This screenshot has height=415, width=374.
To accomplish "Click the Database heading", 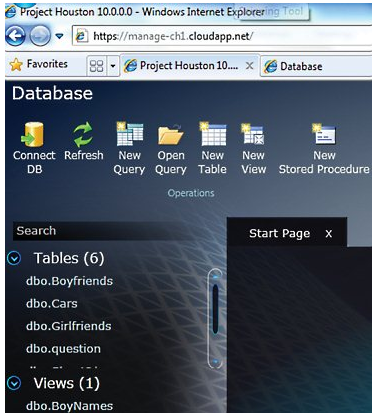I will pyautogui.click(x=52, y=93).
